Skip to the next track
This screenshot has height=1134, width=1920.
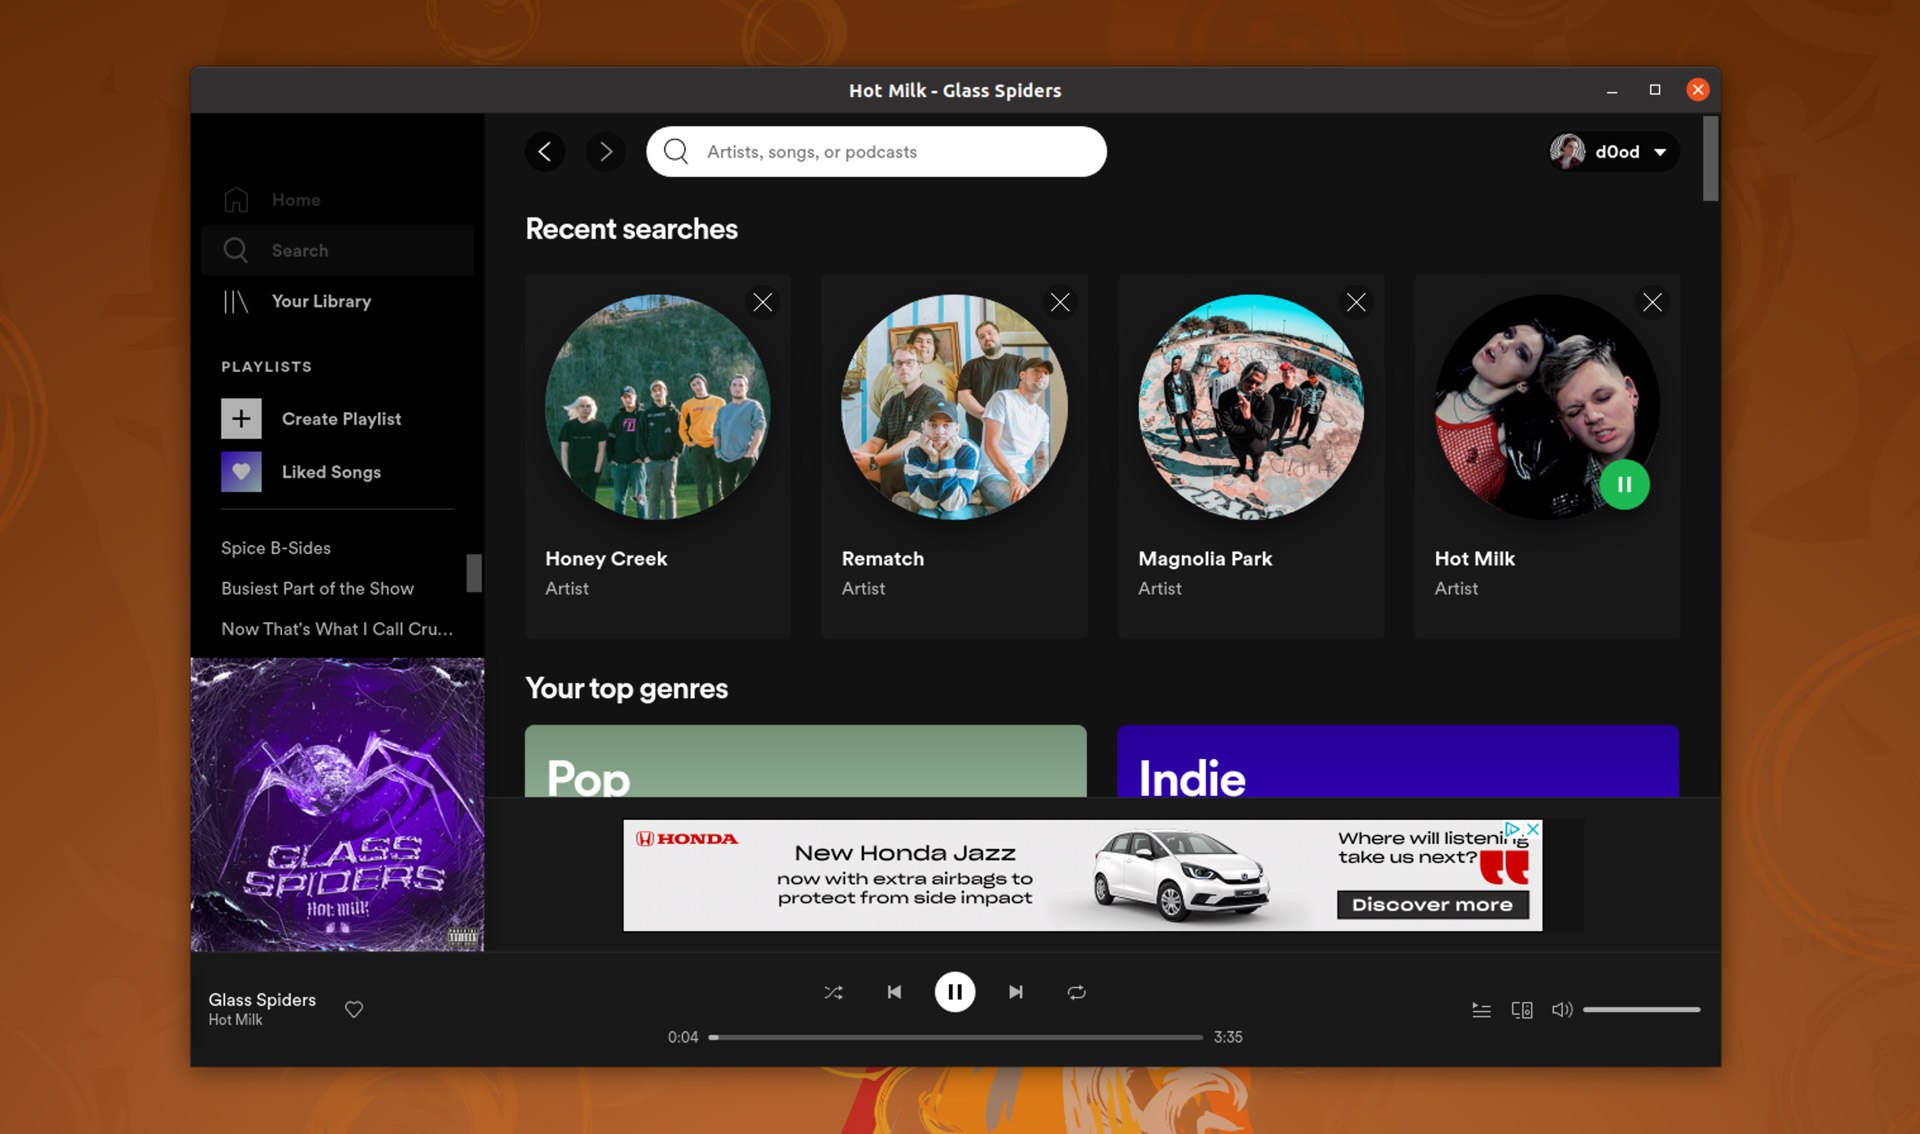coord(1016,992)
